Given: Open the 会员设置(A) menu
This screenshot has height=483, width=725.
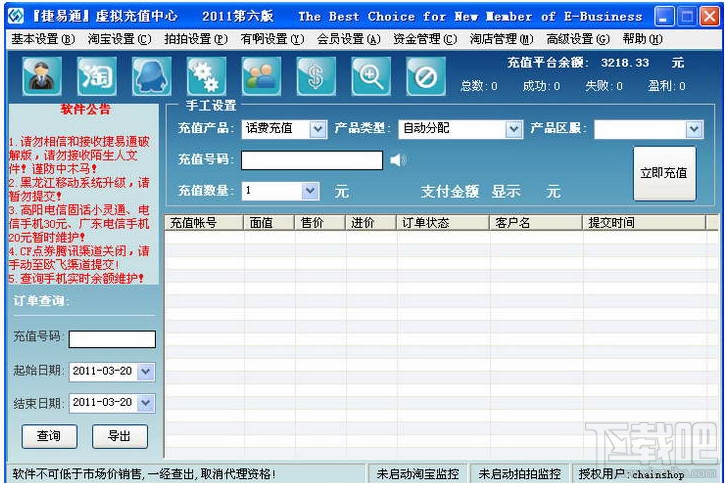Looking at the screenshot, I should pos(349,39).
